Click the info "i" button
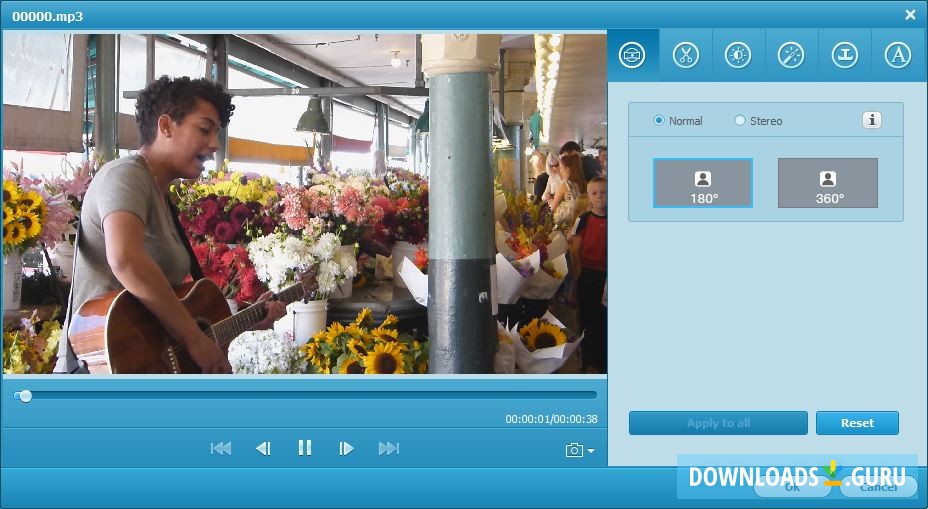Viewport: 928px width, 509px height. [871, 120]
